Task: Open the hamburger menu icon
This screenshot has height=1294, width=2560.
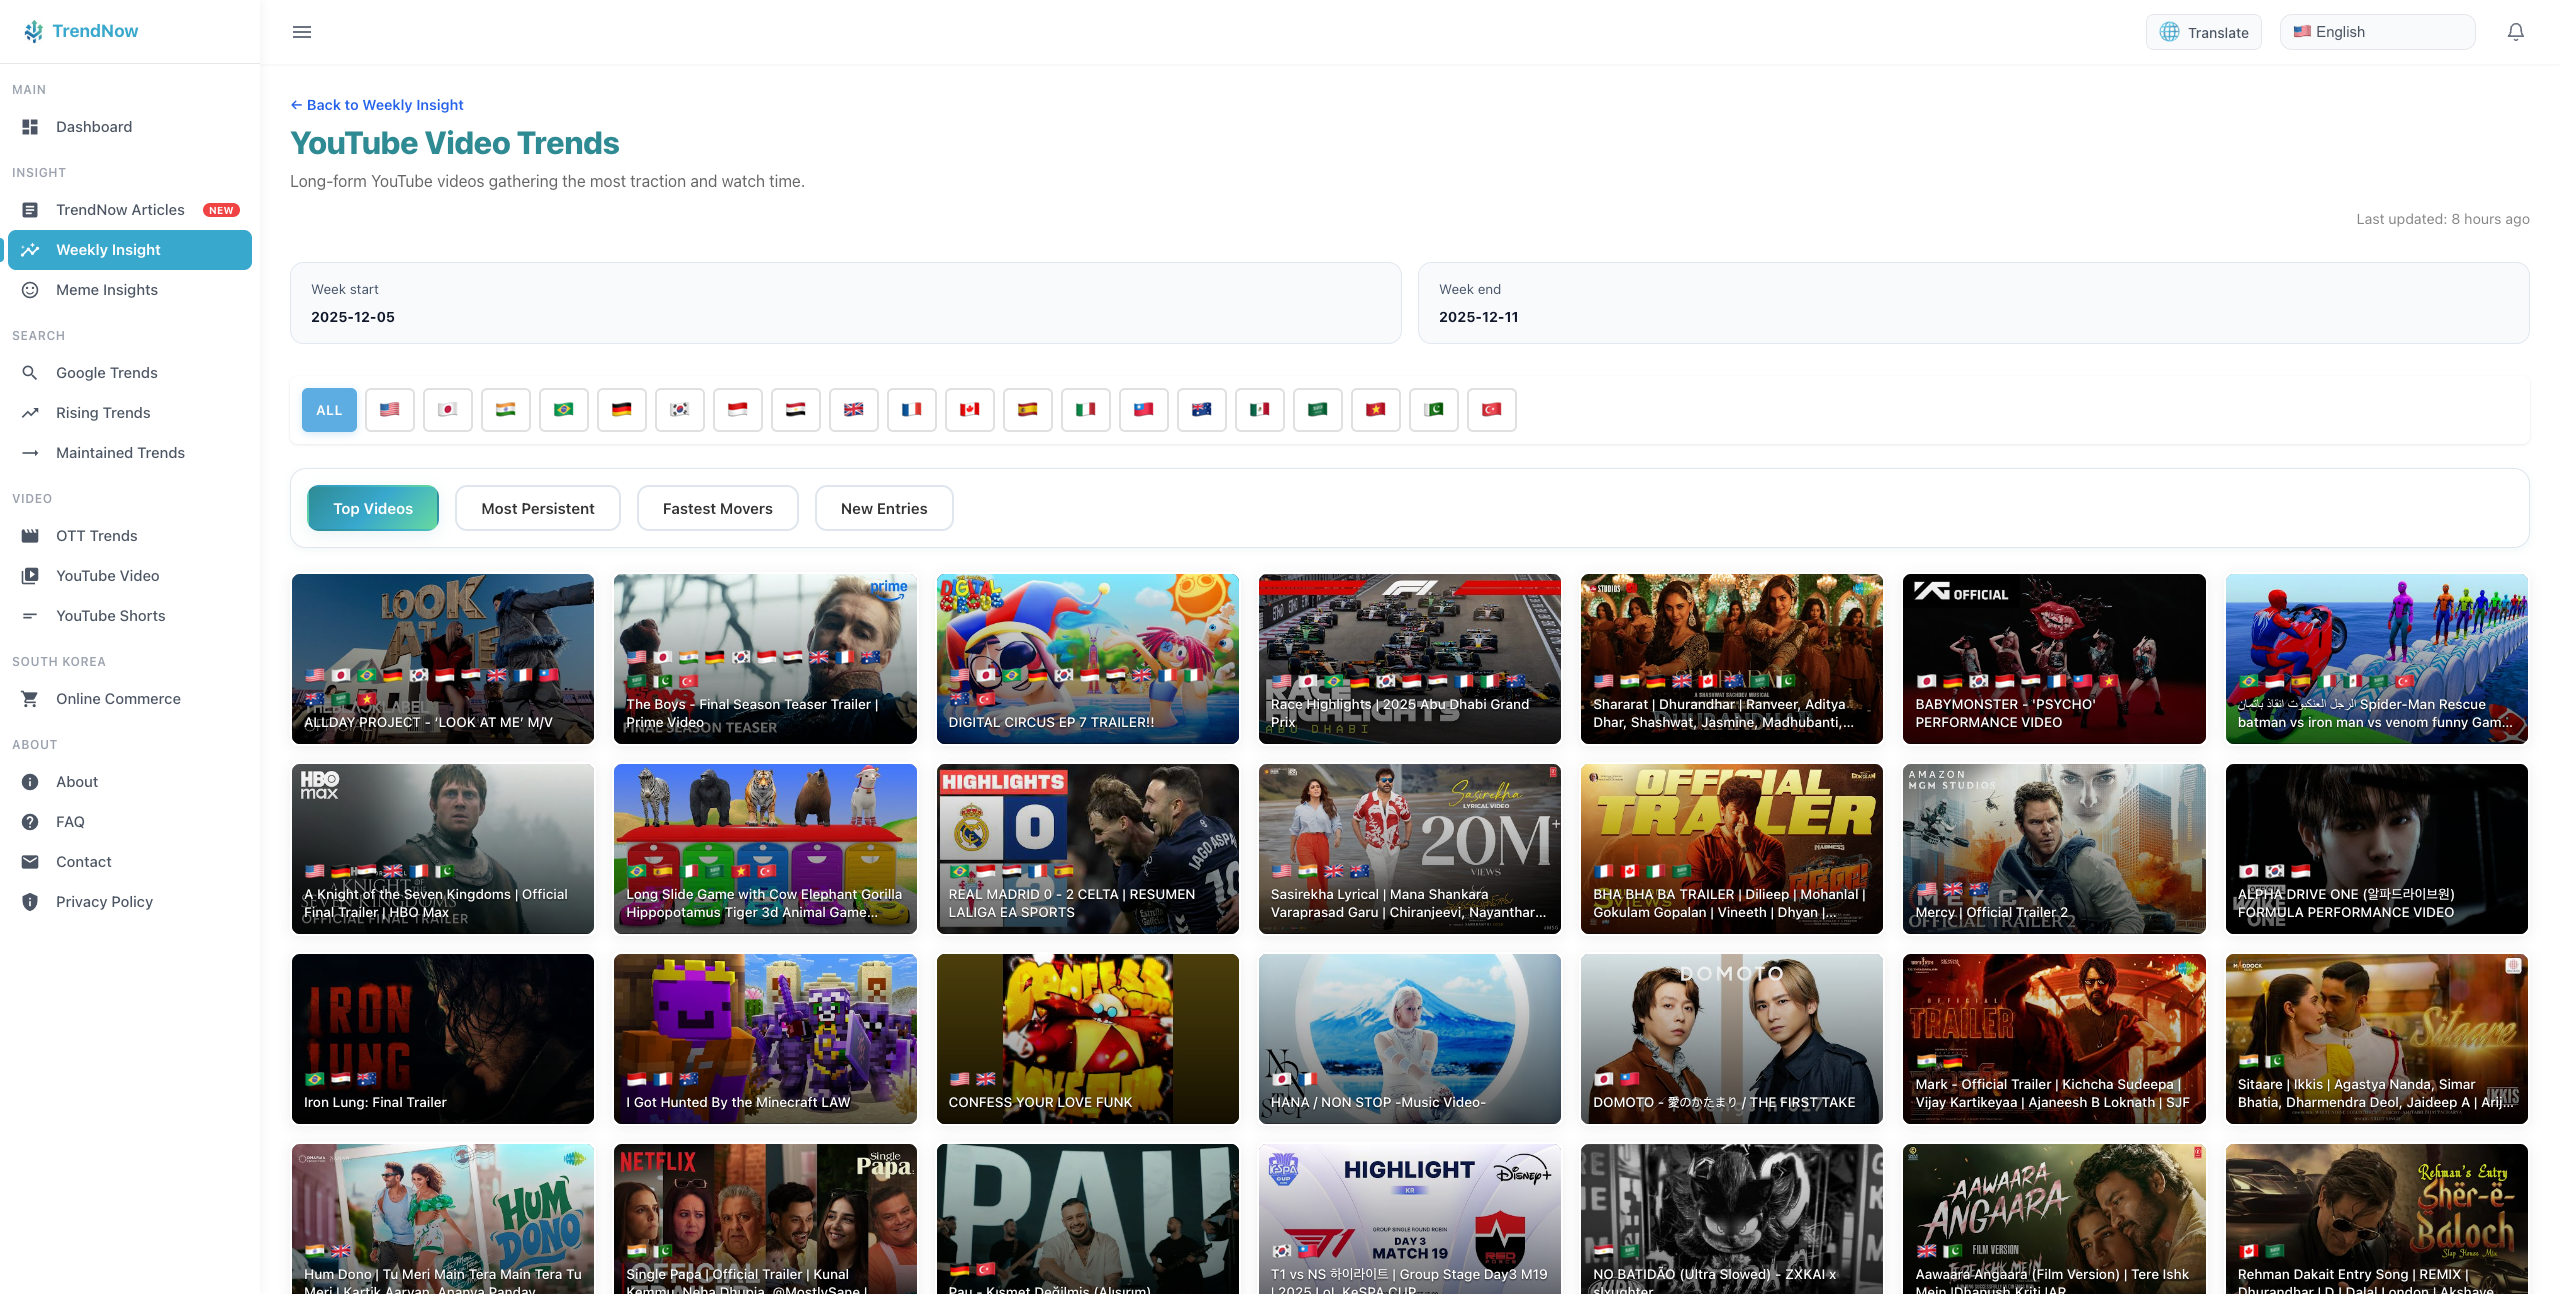Action: click(301, 31)
